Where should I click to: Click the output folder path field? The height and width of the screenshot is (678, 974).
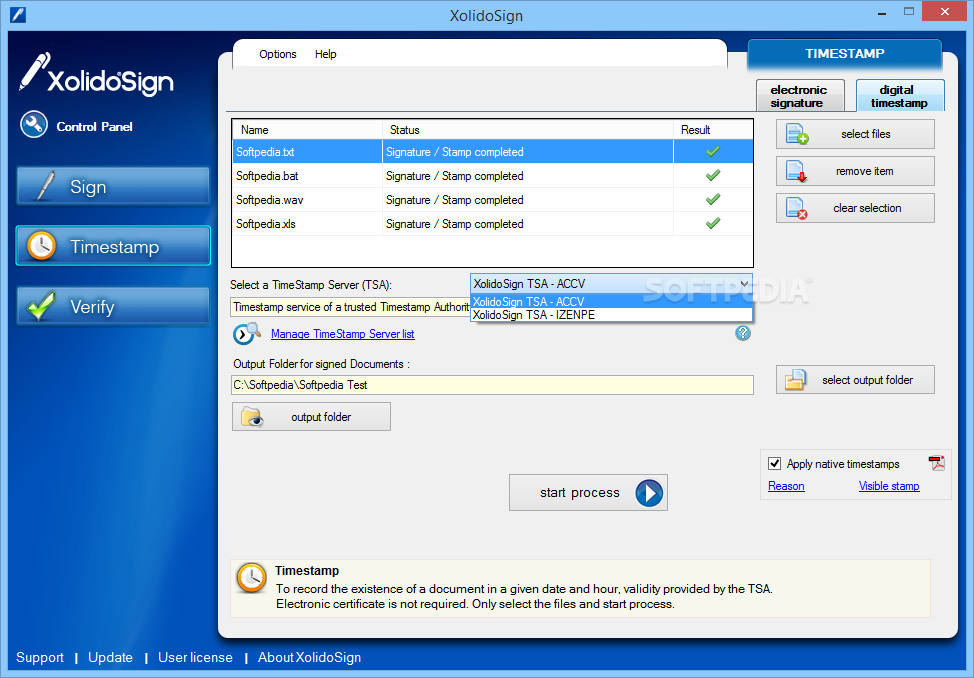coord(492,385)
